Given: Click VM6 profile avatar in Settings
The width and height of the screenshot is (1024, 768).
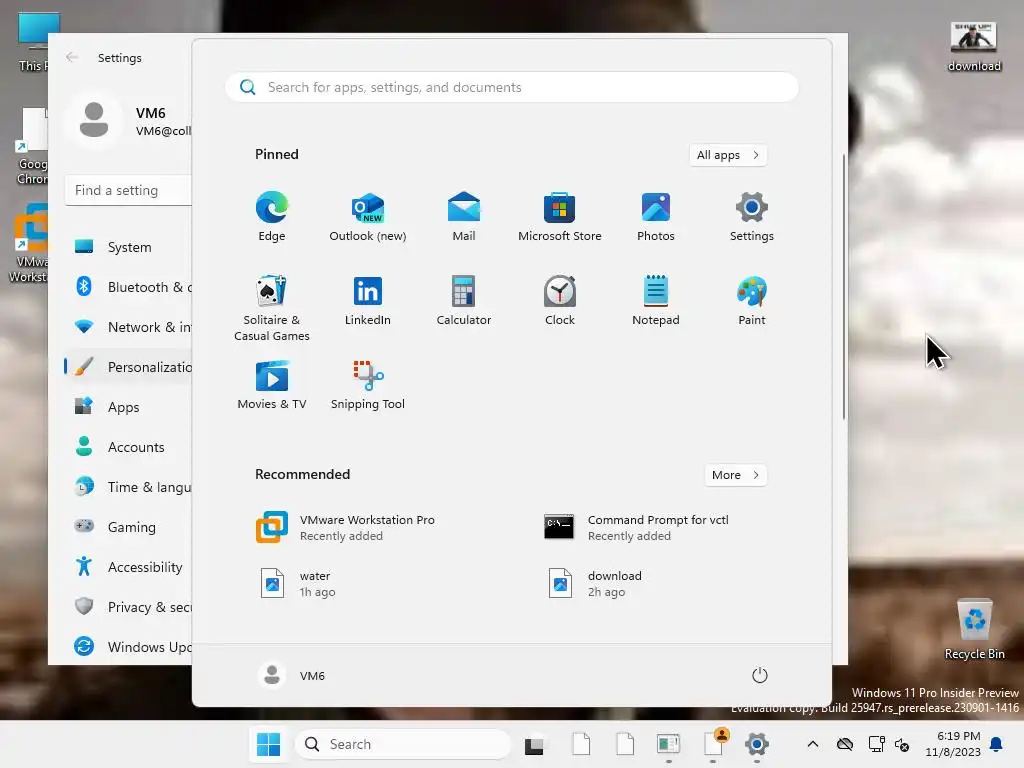Looking at the screenshot, I should pyautogui.click(x=93, y=120).
